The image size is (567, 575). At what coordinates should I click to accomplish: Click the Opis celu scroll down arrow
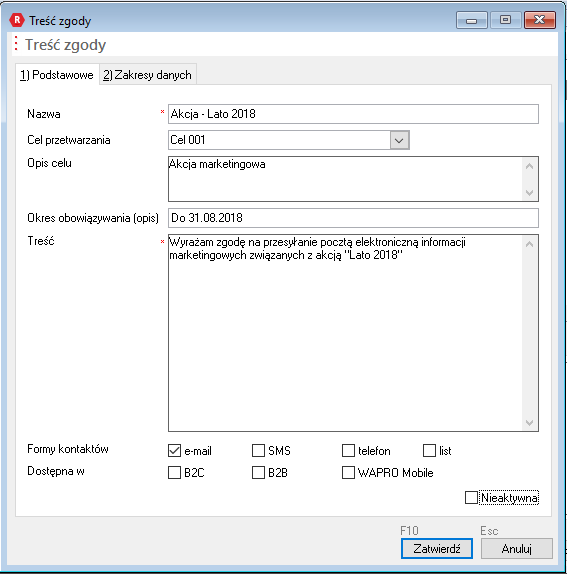(x=529, y=193)
